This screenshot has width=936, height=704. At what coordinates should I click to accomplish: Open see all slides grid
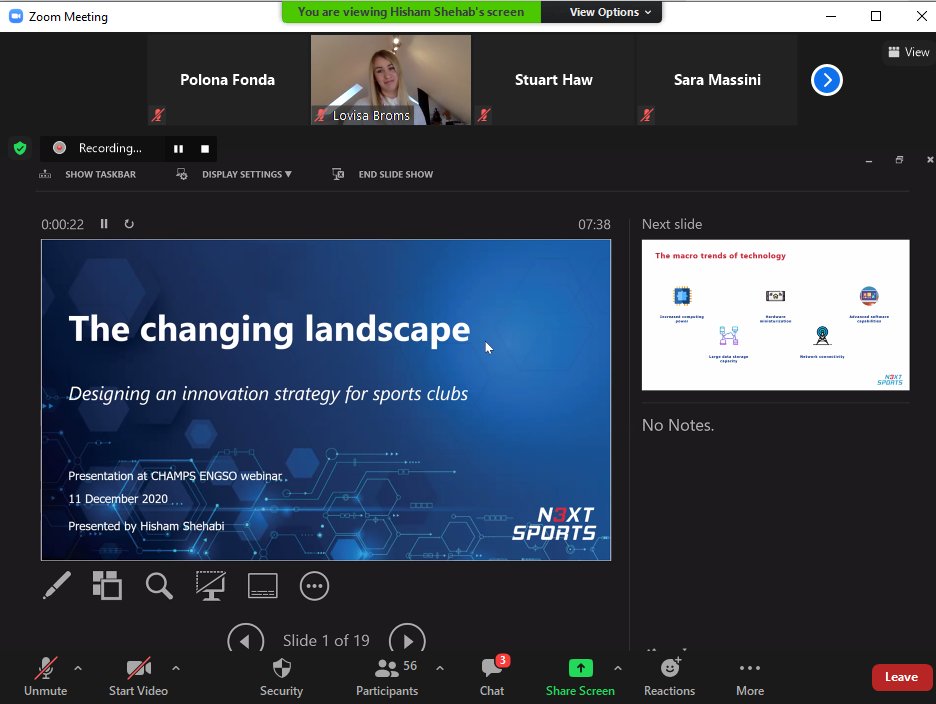click(x=107, y=586)
